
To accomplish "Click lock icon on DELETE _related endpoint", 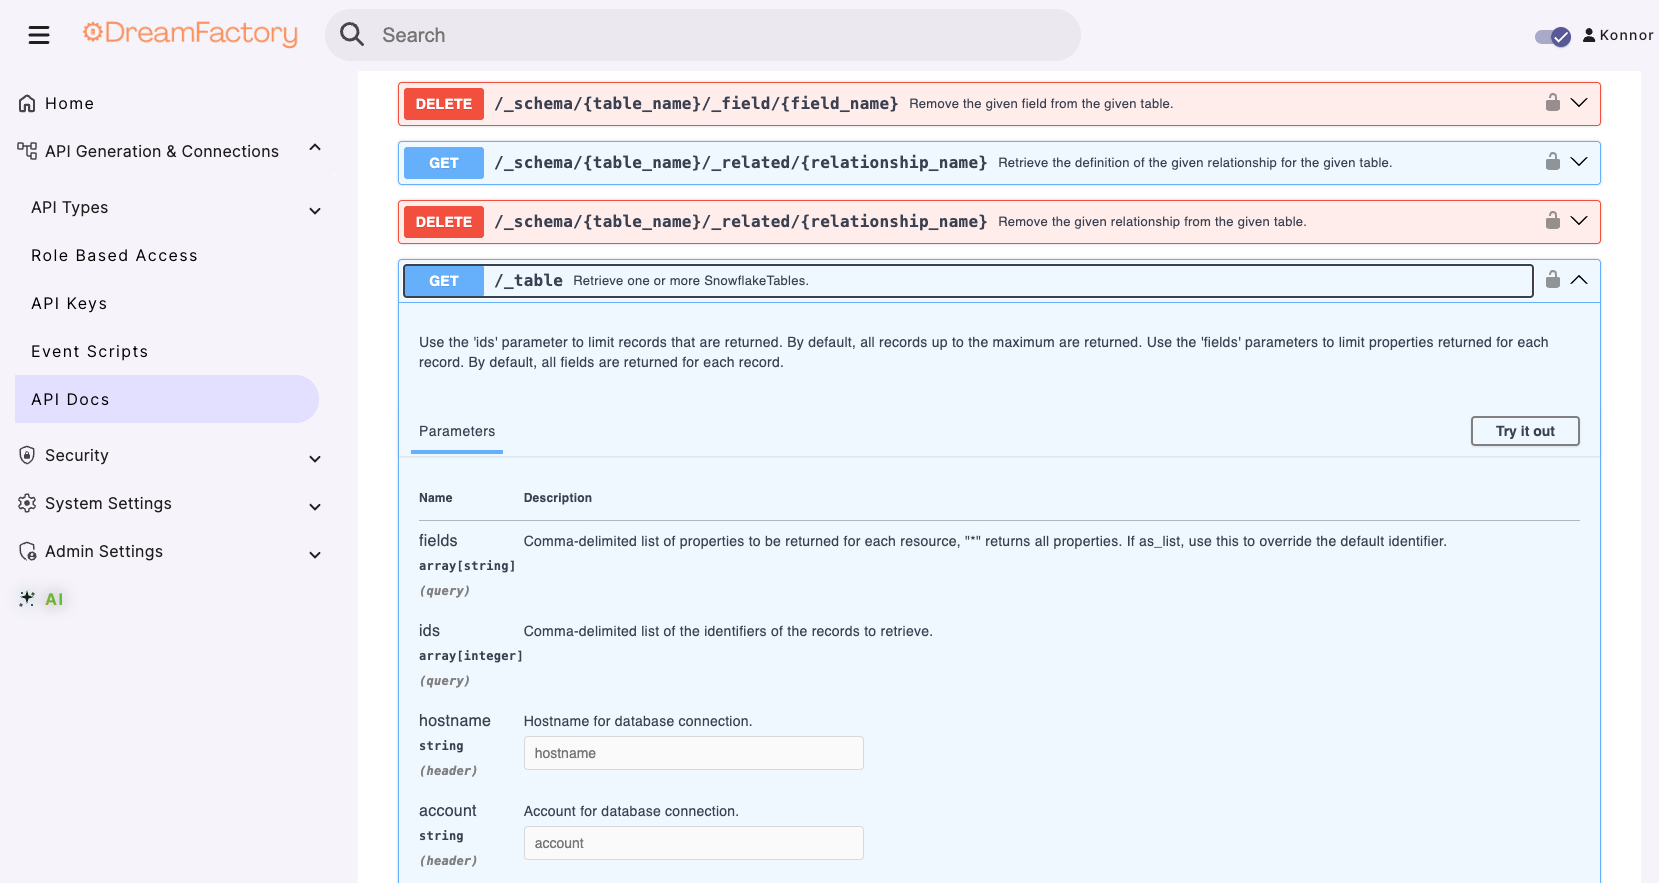I will [x=1553, y=220].
